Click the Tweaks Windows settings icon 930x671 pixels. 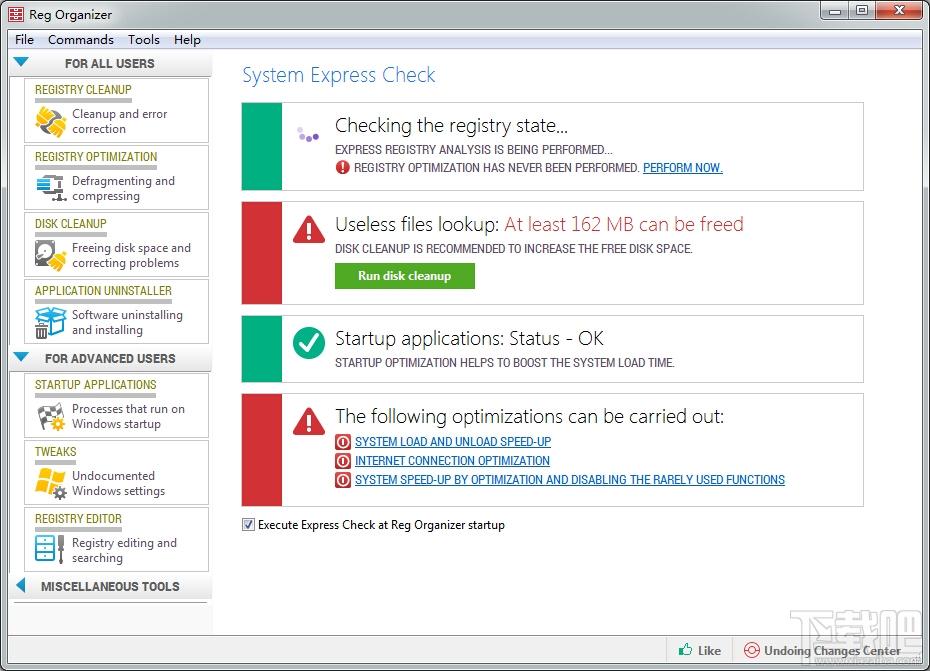tap(50, 483)
